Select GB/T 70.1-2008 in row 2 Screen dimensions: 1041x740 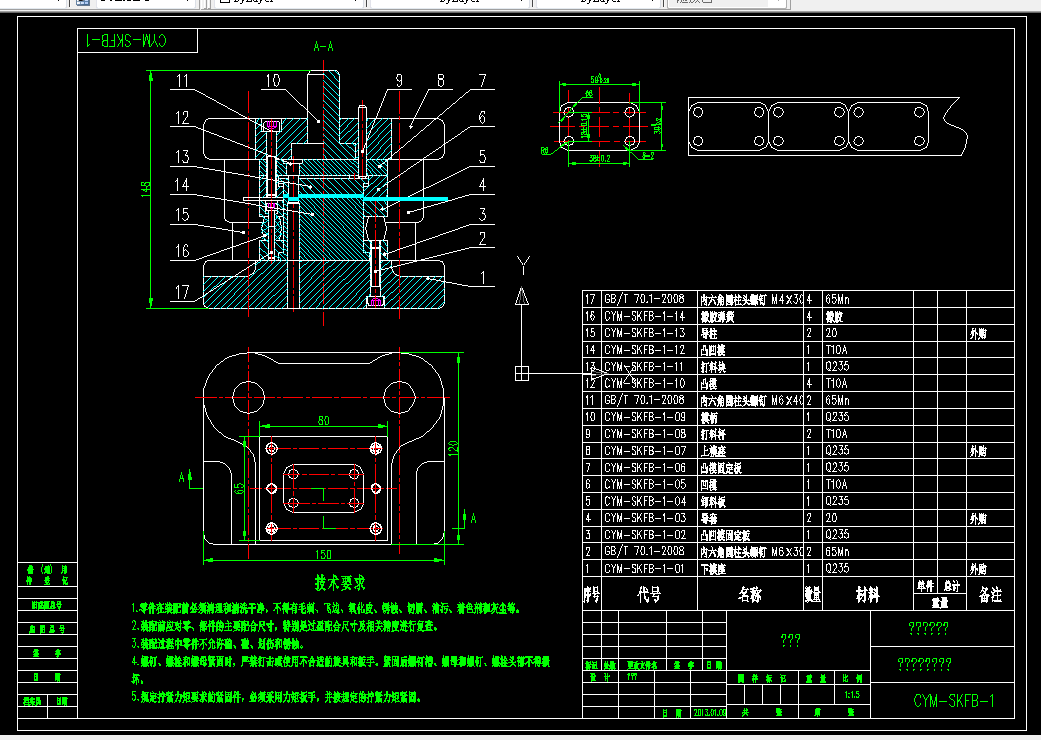tap(644, 551)
